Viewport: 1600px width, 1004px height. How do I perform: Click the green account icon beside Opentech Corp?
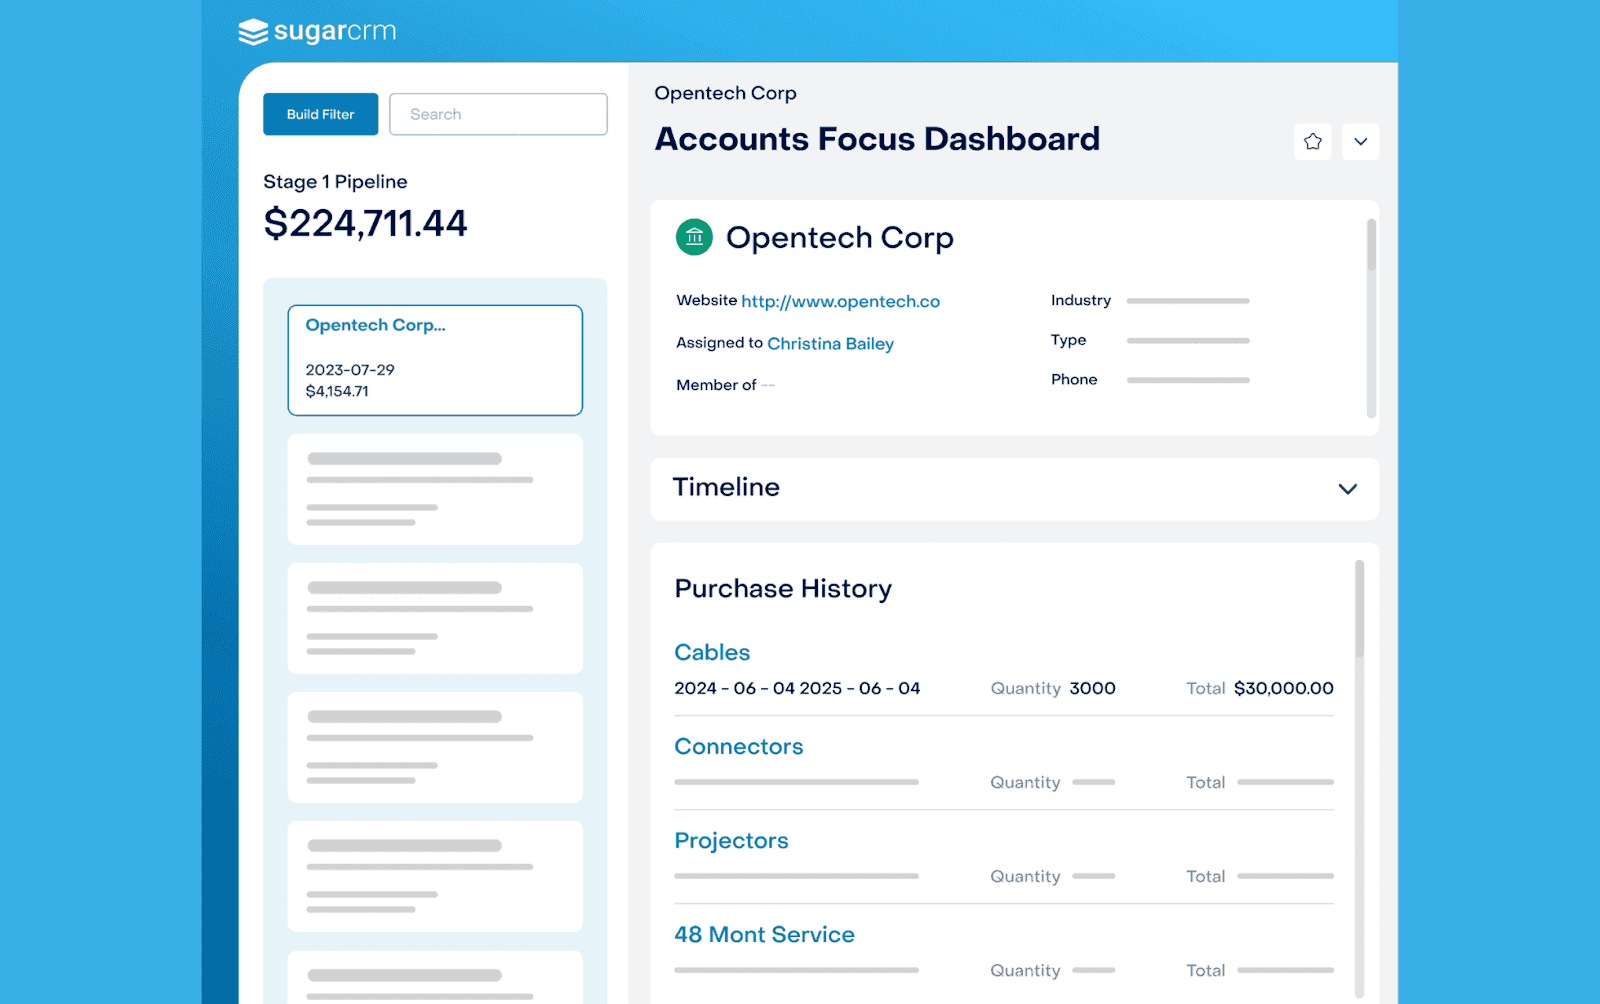(694, 238)
